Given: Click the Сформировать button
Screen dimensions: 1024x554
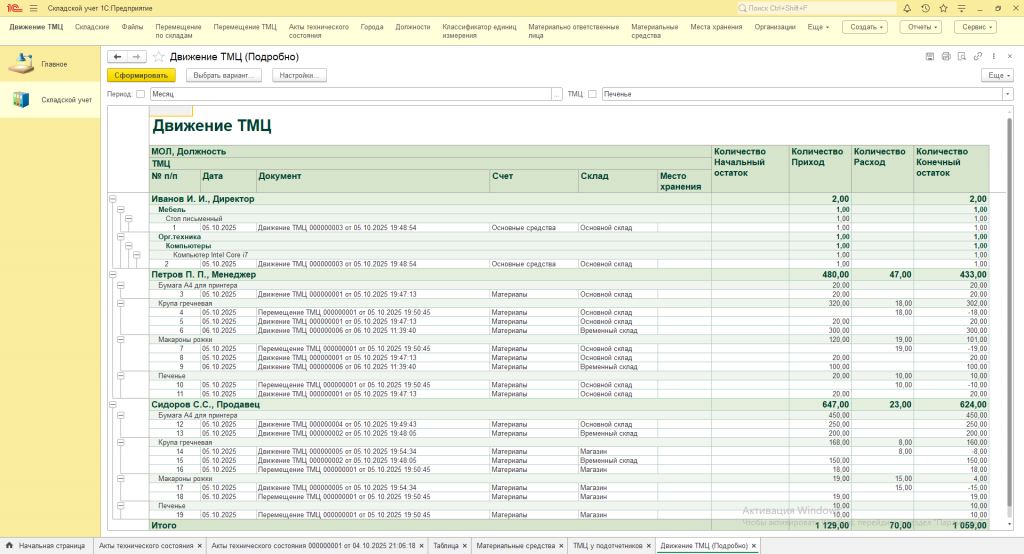Looking at the screenshot, I should [141, 75].
